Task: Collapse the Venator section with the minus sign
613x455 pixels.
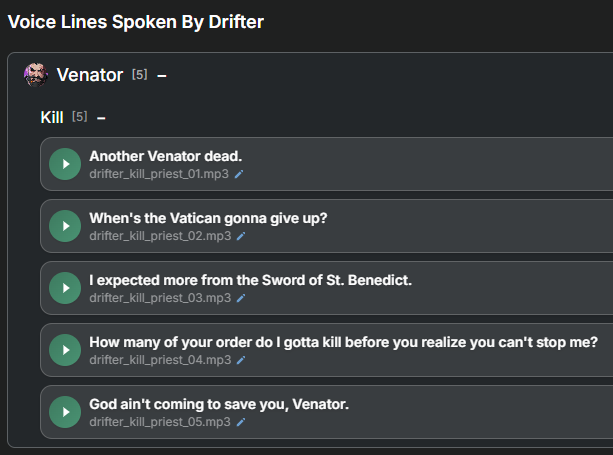Action: [162, 75]
